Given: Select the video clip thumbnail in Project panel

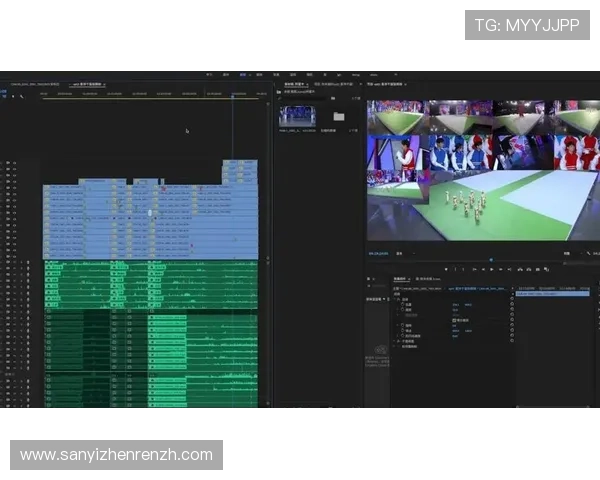Looking at the screenshot, I should tap(297, 116).
